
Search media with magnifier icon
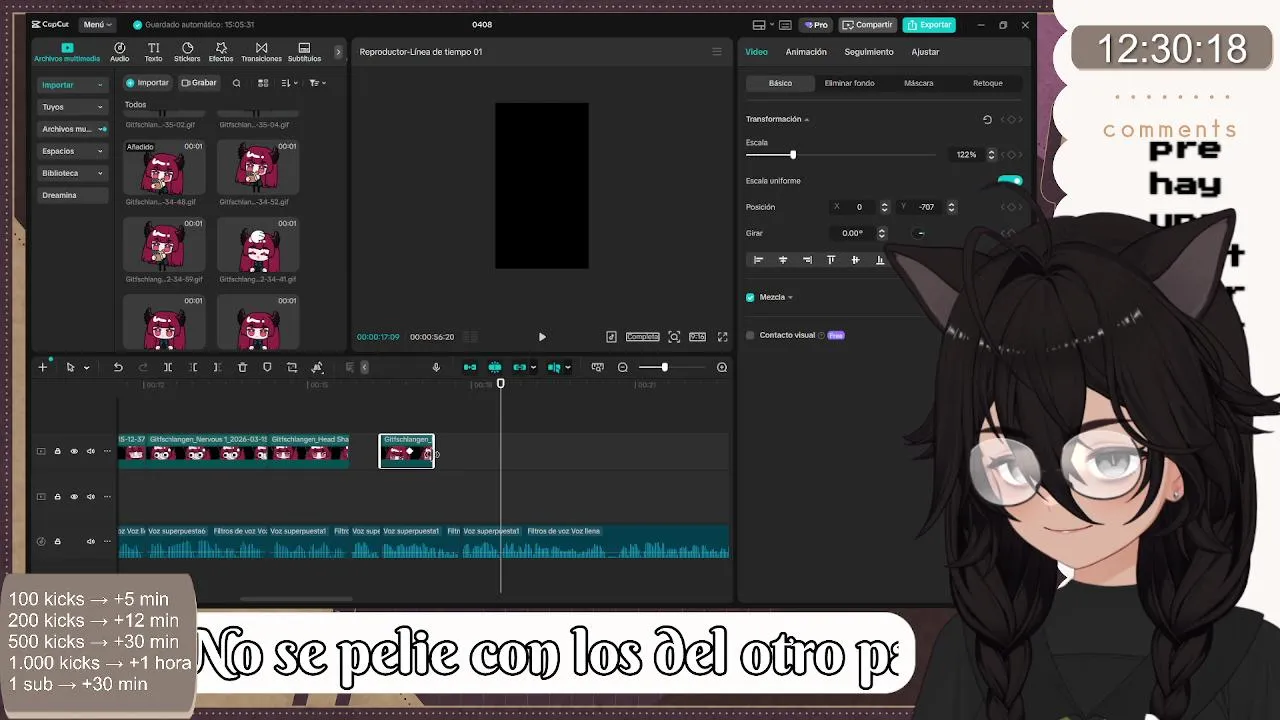(236, 83)
